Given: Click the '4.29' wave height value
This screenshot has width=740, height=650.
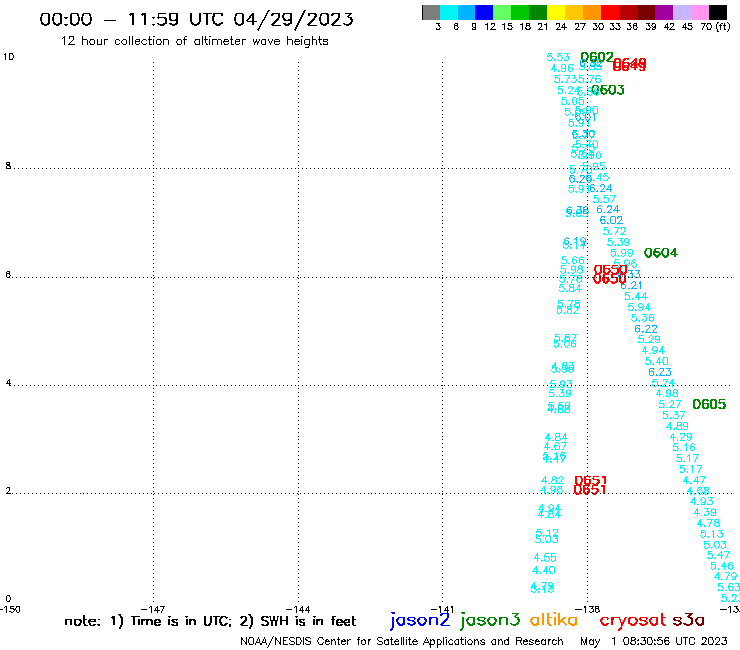Looking at the screenshot, I should coord(681,437).
